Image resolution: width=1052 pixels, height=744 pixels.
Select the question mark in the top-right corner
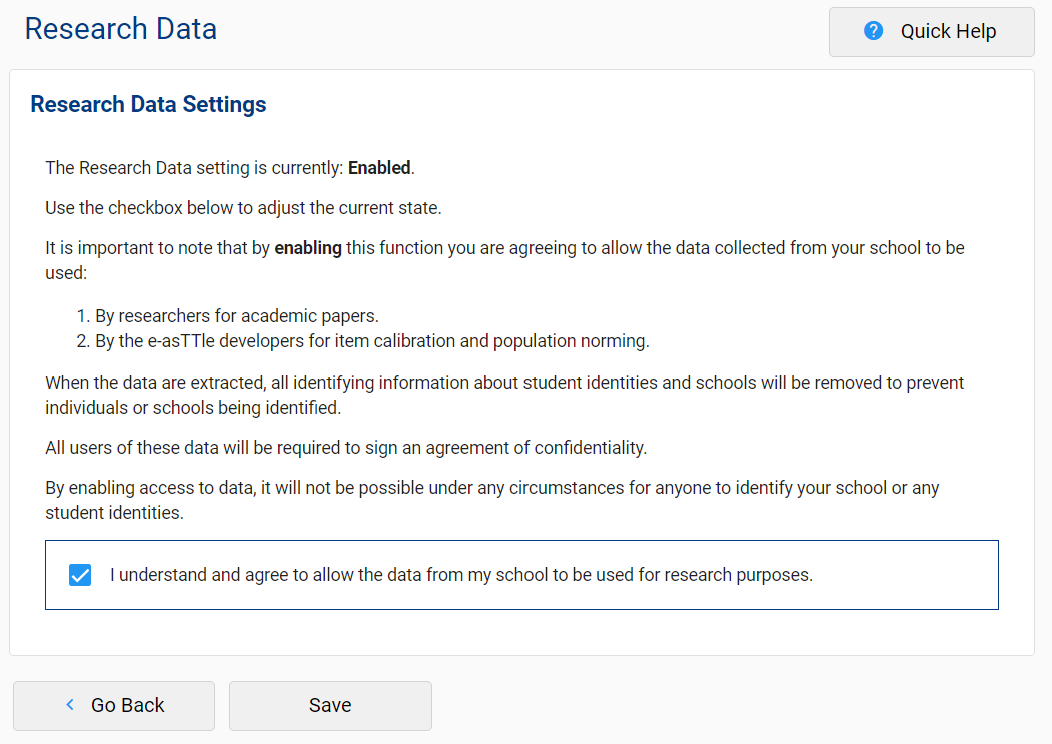click(873, 31)
